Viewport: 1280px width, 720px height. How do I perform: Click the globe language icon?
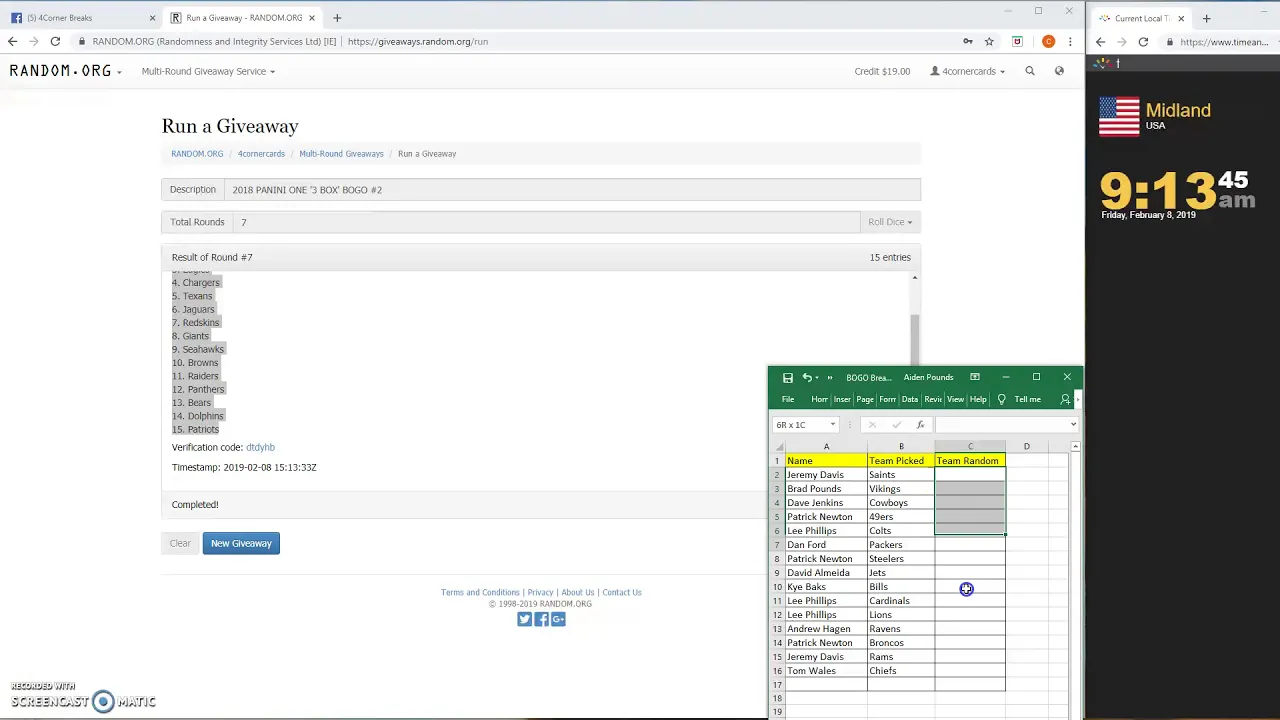click(1059, 71)
